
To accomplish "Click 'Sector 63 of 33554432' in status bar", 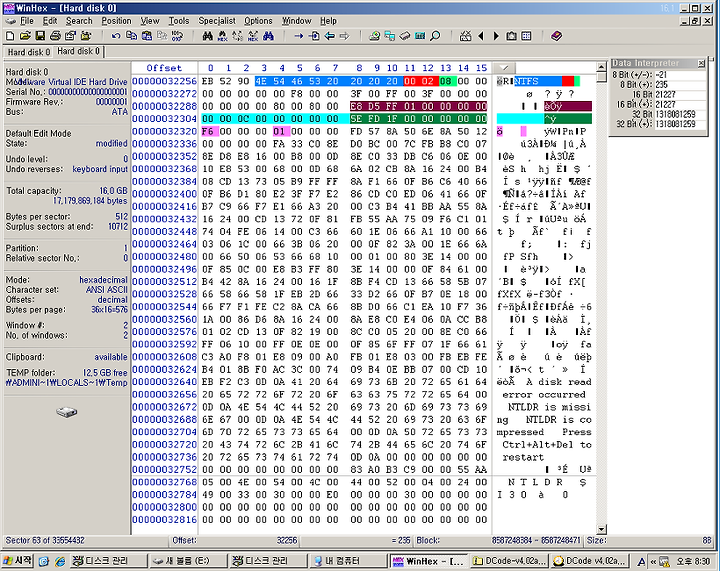I will (45, 541).
